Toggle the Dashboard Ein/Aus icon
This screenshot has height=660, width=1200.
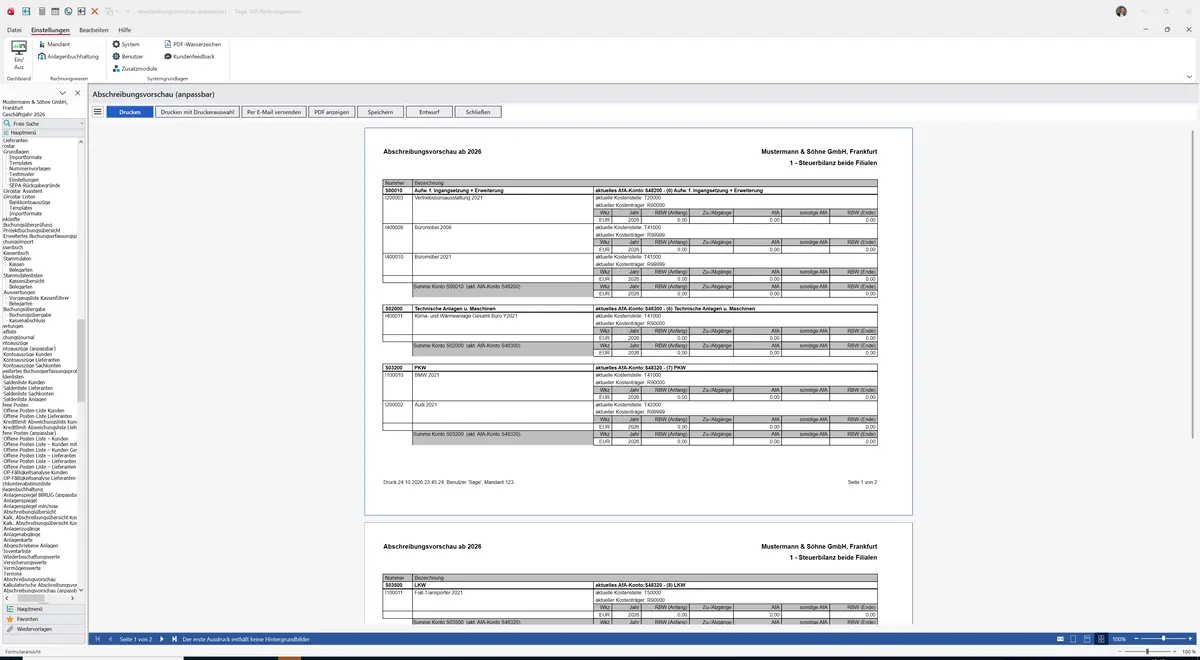point(18,54)
